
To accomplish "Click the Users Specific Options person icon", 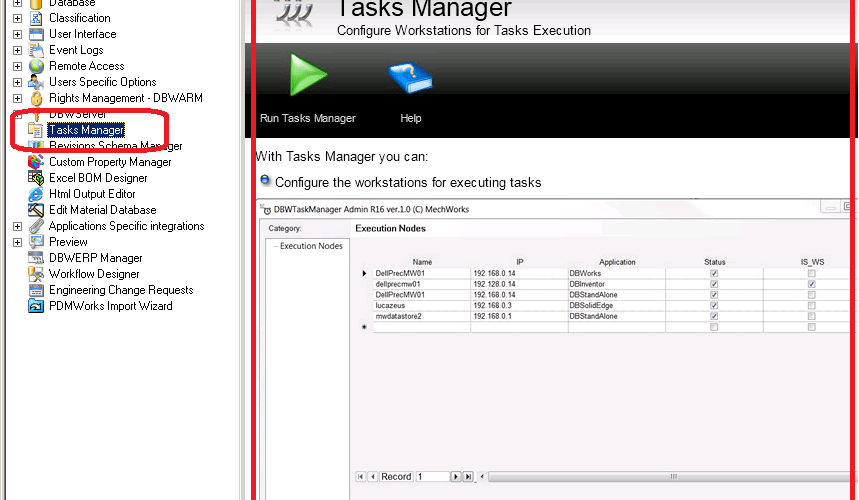I will click(36, 82).
